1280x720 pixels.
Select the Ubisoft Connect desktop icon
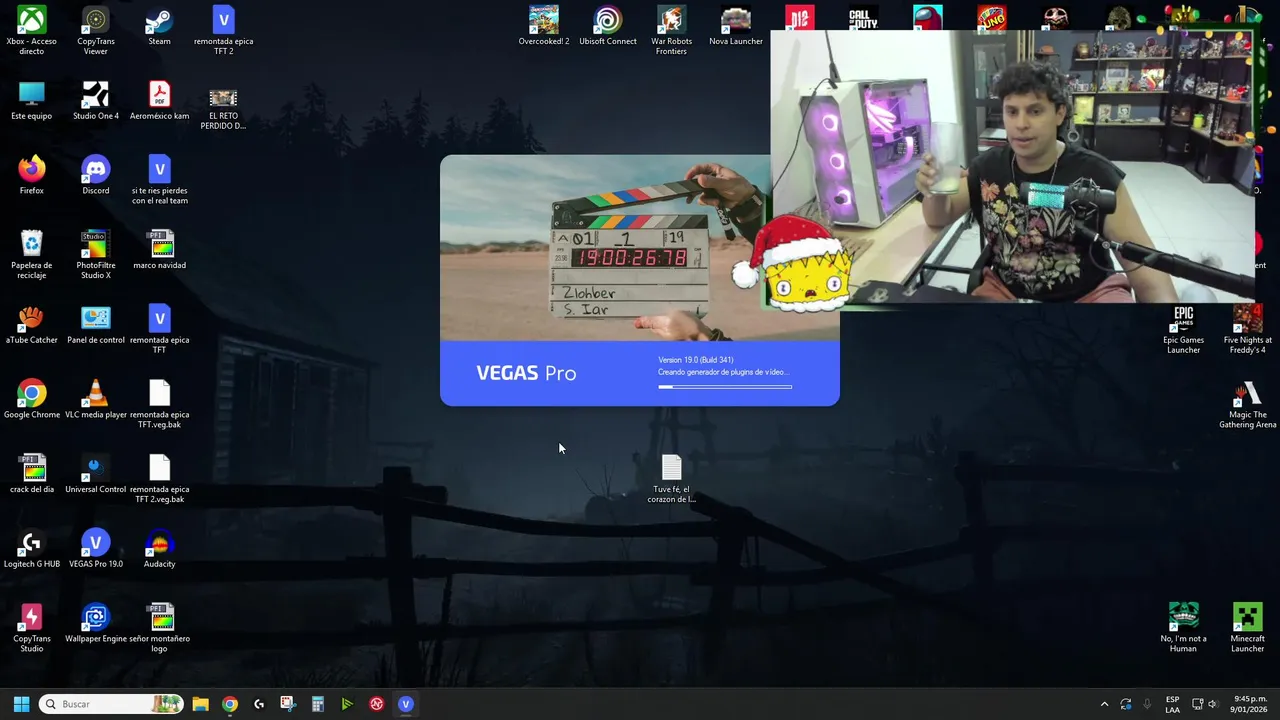[x=608, y=26]
